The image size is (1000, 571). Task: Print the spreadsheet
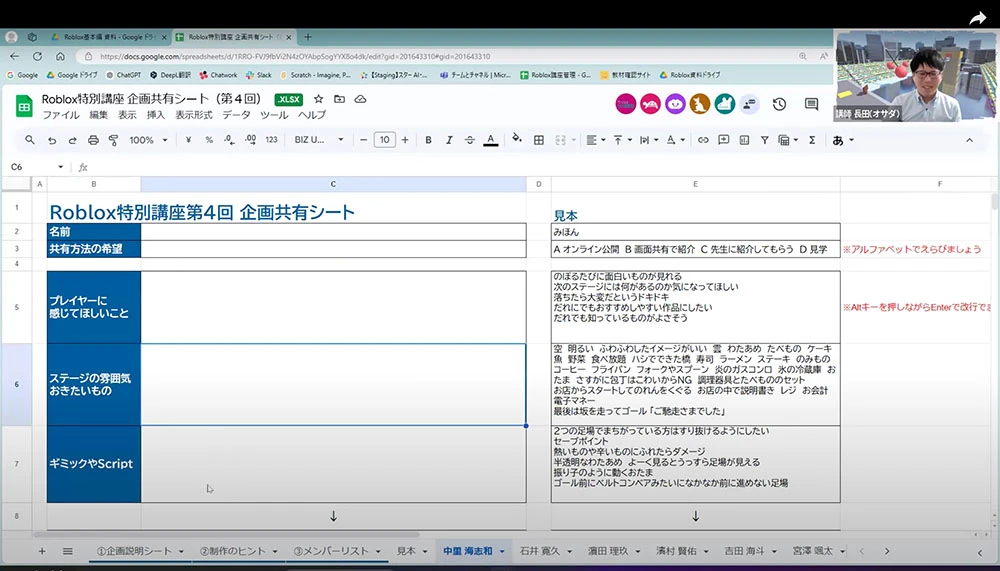click(93, 140)
